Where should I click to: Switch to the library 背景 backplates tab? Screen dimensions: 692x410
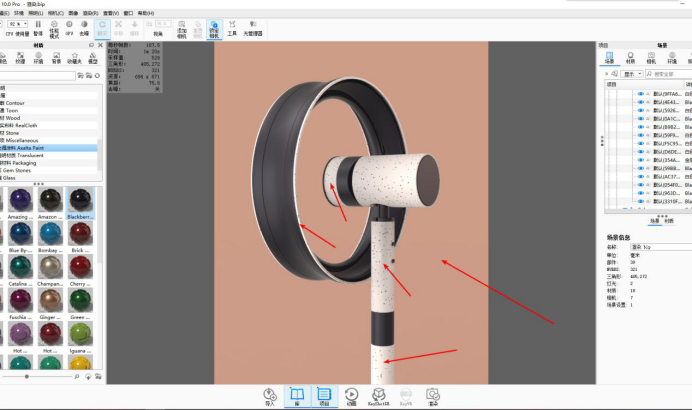pos(56,58)
